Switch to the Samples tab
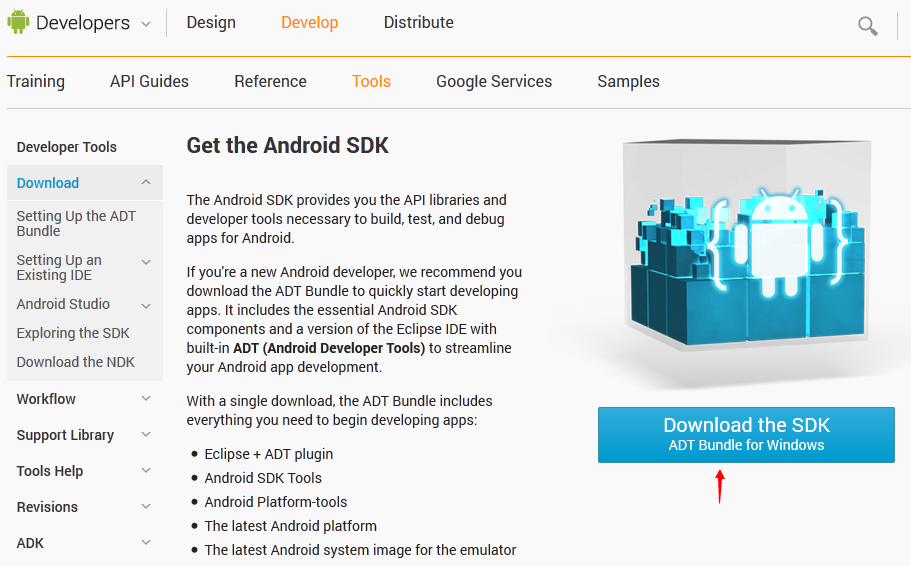911x566 pixels. click(629, 81)
